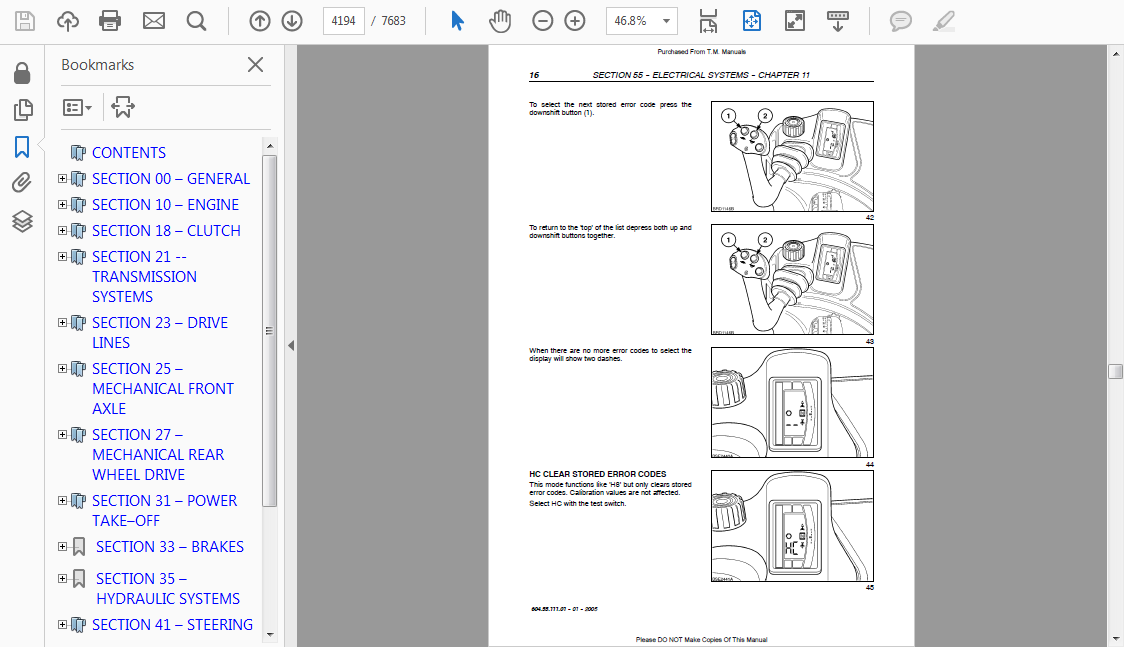Jump to SECTION 10 – ENGINE
This screenshot has width=1124, height=647.
(x=165, y=204)
